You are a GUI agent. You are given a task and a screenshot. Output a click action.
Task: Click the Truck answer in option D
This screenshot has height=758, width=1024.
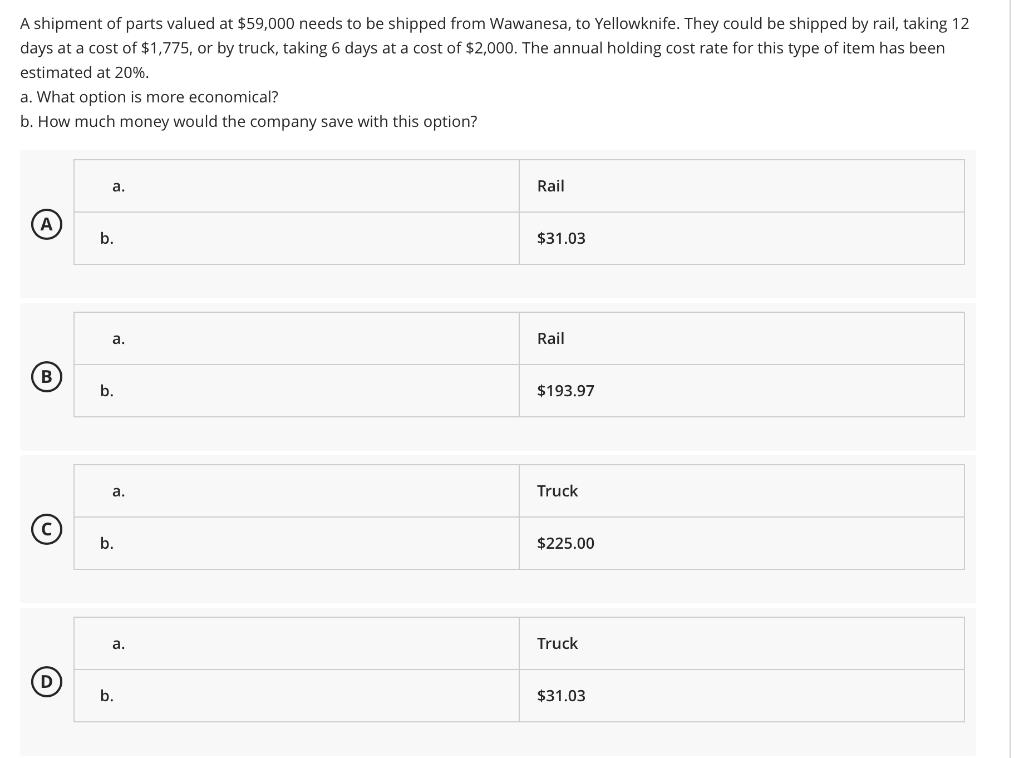(557, 643)
